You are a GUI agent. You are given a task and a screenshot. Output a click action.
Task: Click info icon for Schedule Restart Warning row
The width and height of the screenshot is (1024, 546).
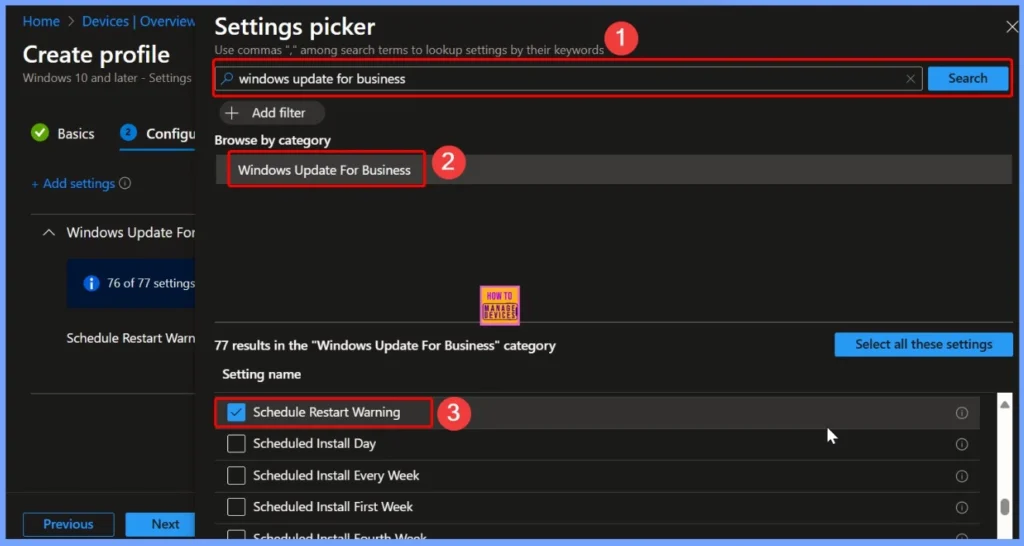(x=961, y=412)
